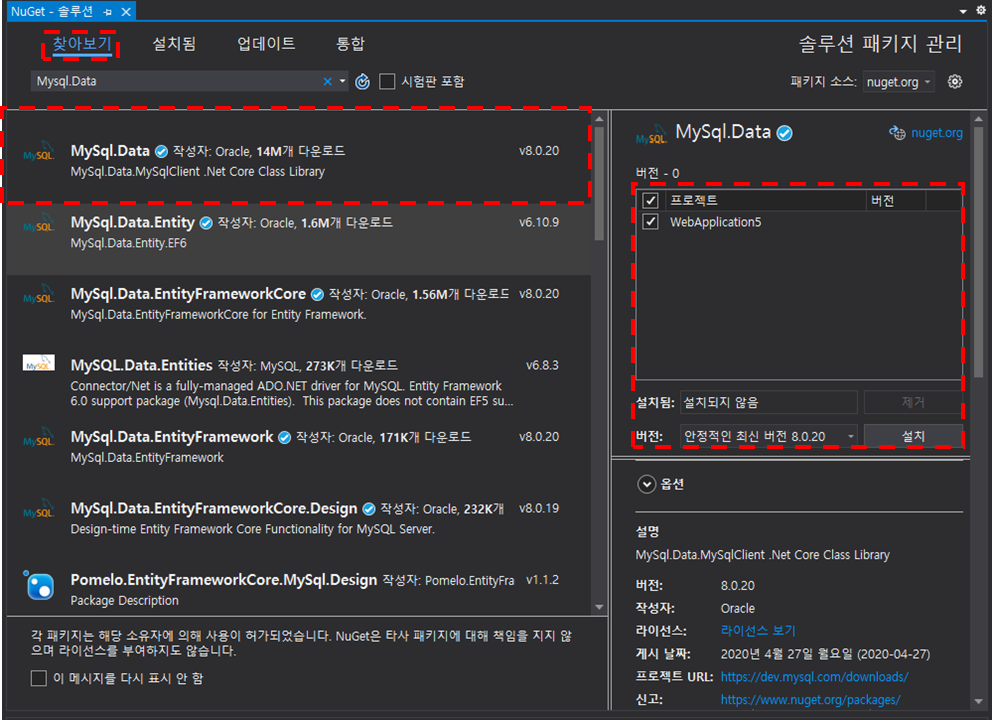Expand the 옵션 options section
This screenshot has width=992, height=720.
click(646, 484)
